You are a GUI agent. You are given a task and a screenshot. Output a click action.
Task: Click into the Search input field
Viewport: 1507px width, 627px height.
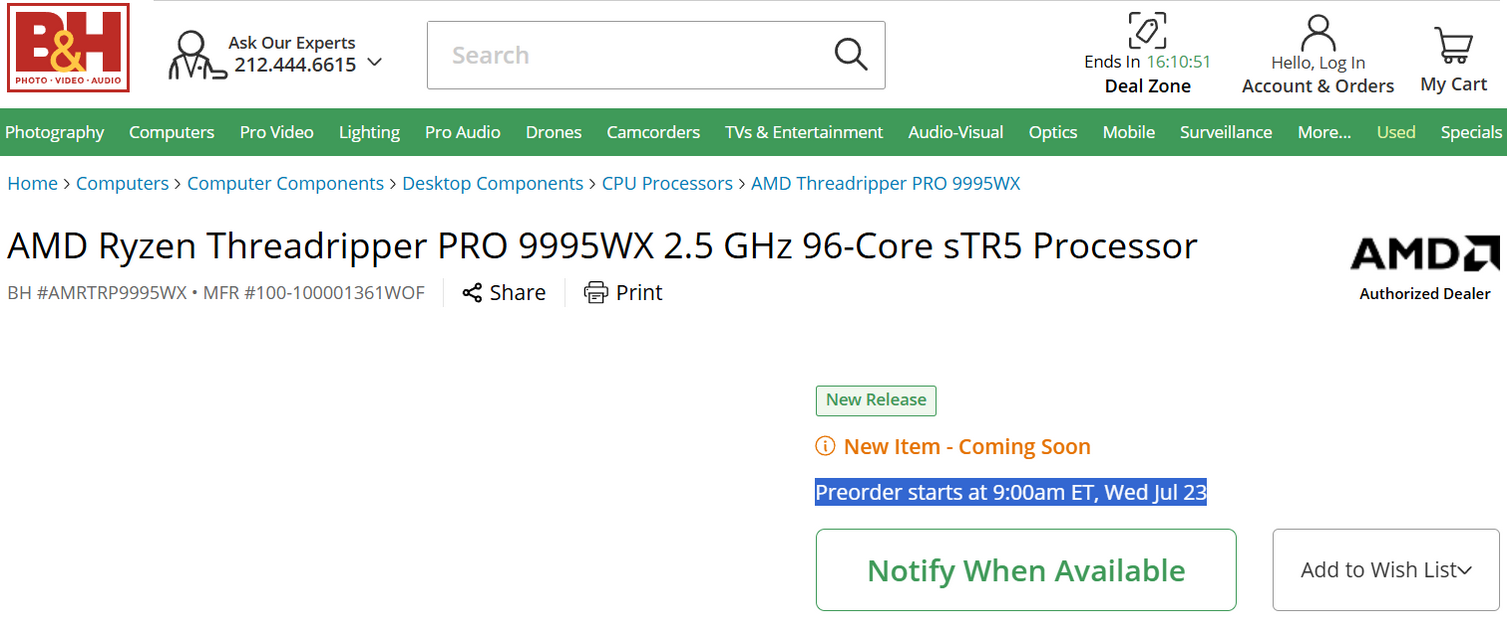(630, 55)
